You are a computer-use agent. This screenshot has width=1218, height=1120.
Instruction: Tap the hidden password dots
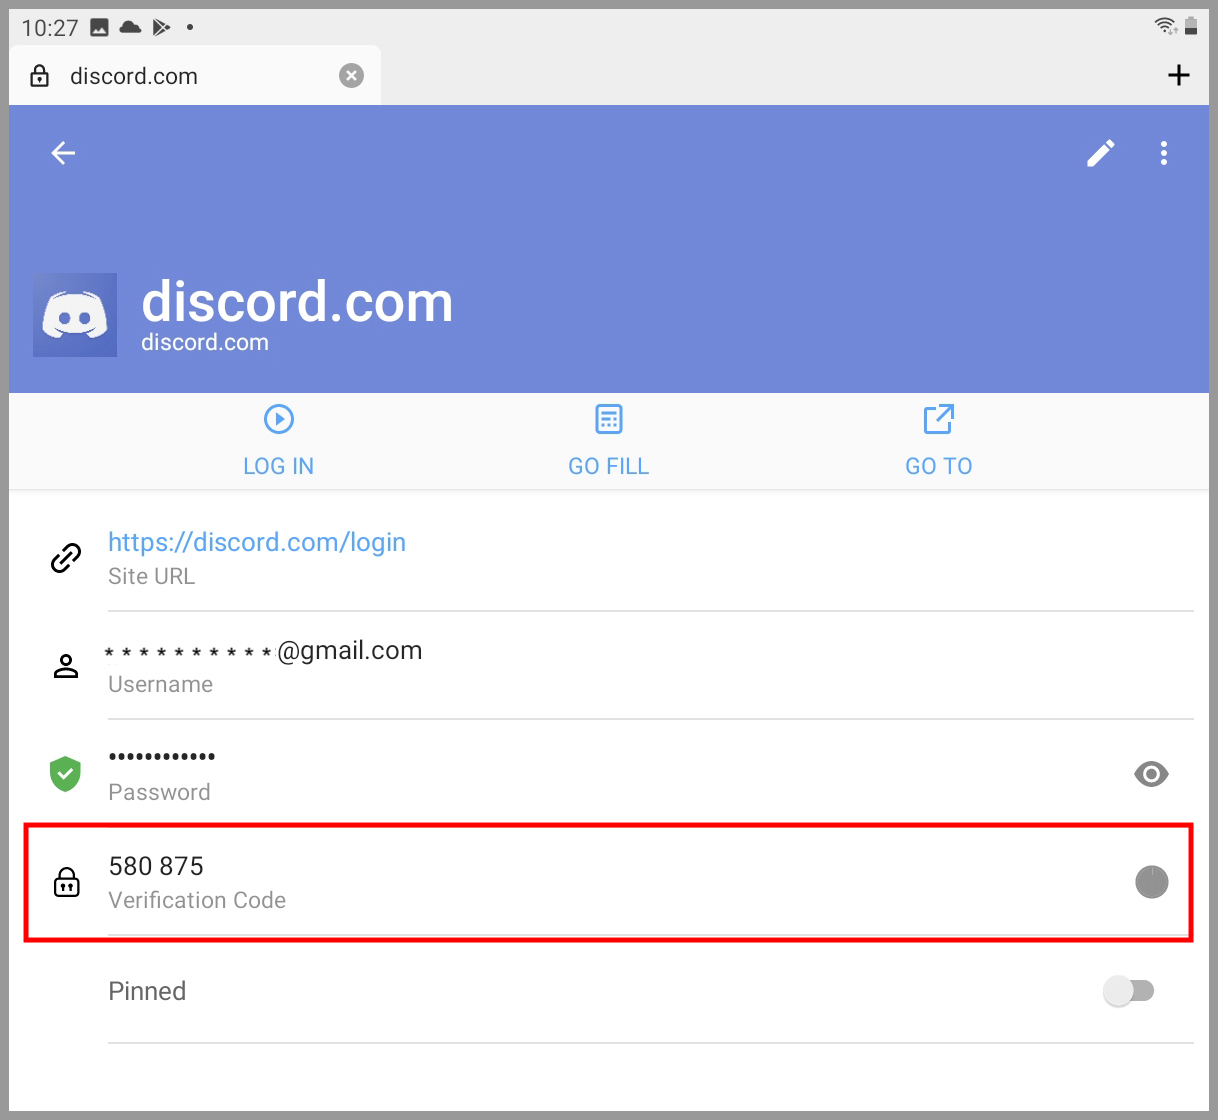point(162,756)
